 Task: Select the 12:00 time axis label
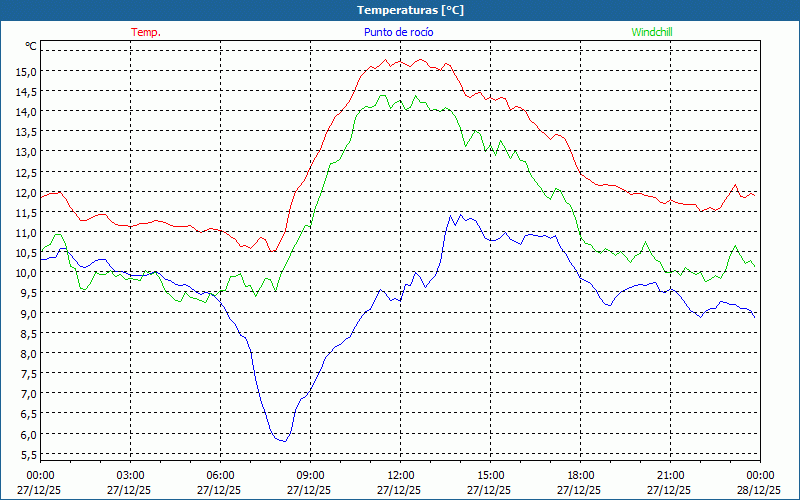point(401,475)
